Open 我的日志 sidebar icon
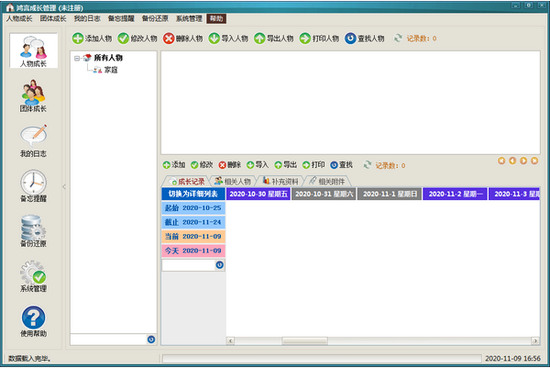550x368 pixels. [x=33, y=141]
